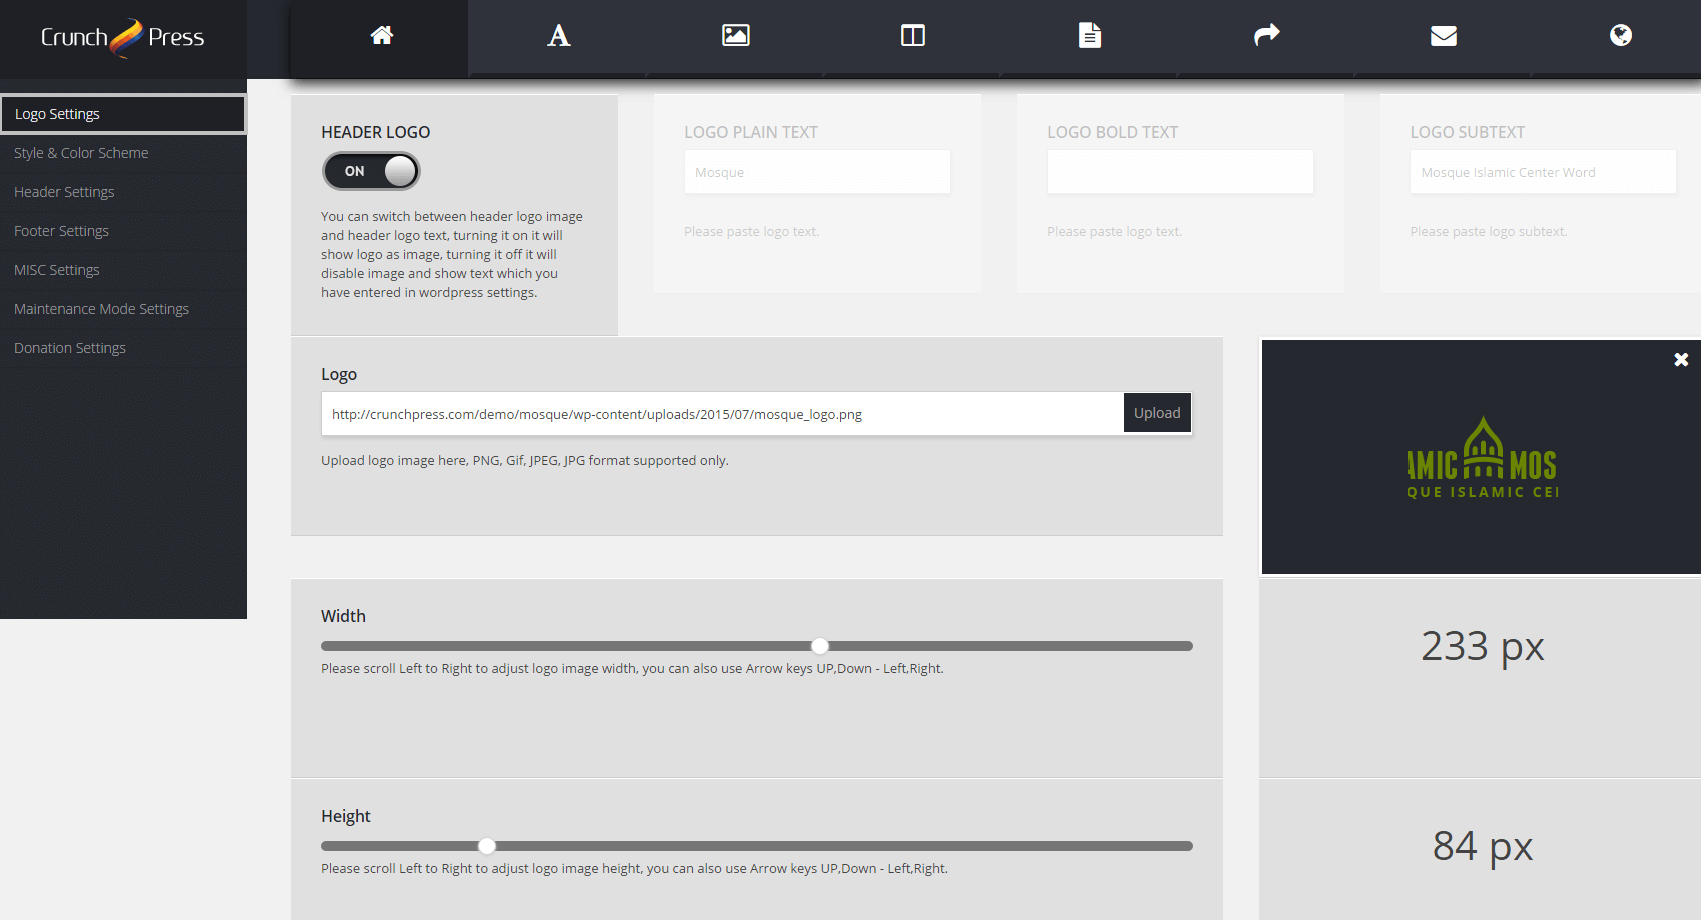The height and width of the screenshot is (920, 1701).
Task: Open the document page settings icon
Action: (x=1089, y=36)
